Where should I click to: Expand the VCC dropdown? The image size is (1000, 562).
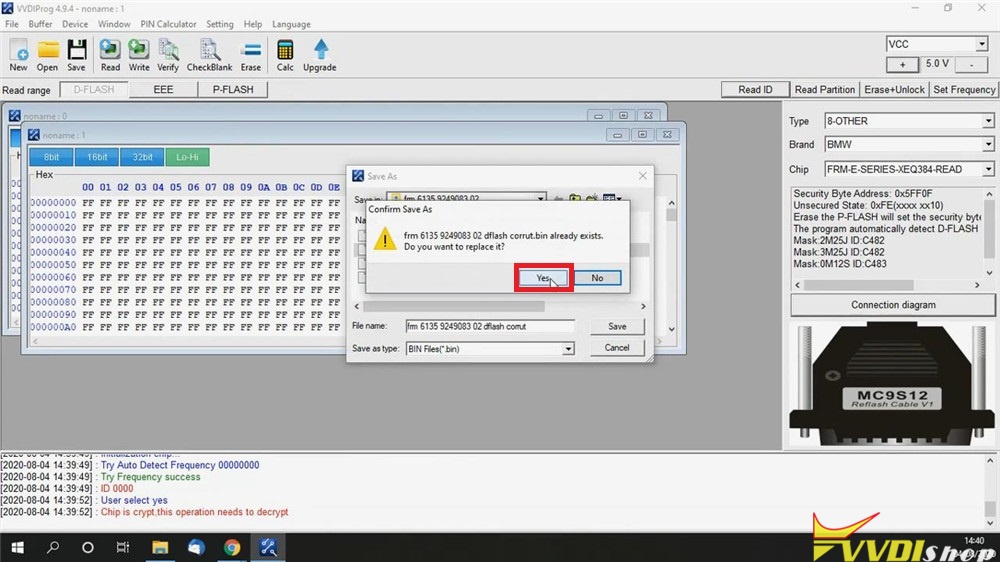[982, 44]
